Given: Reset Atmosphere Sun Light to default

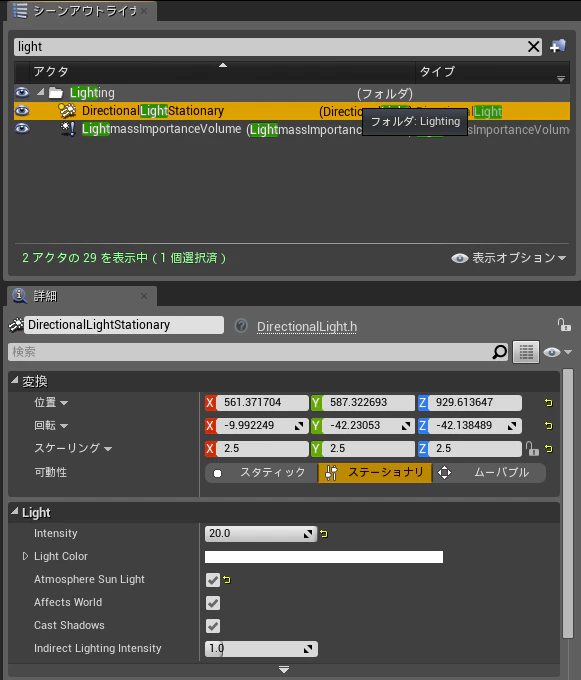Looking at the screenshot, I should pyautogui.click(x=227, y=580).
